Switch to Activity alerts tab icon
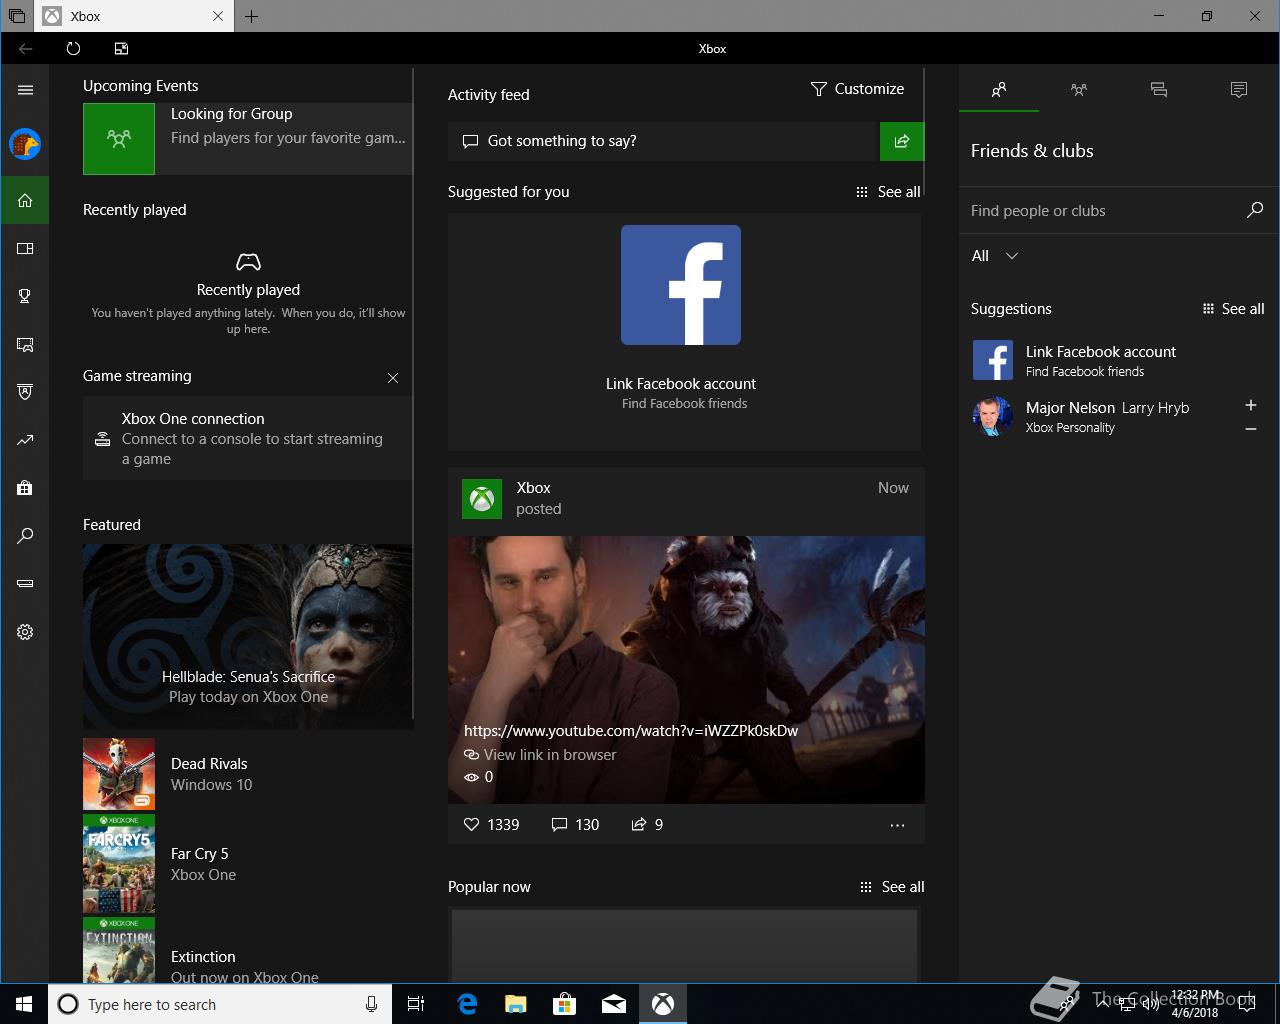1280x1024 pixels. [x=1239, y=90]
